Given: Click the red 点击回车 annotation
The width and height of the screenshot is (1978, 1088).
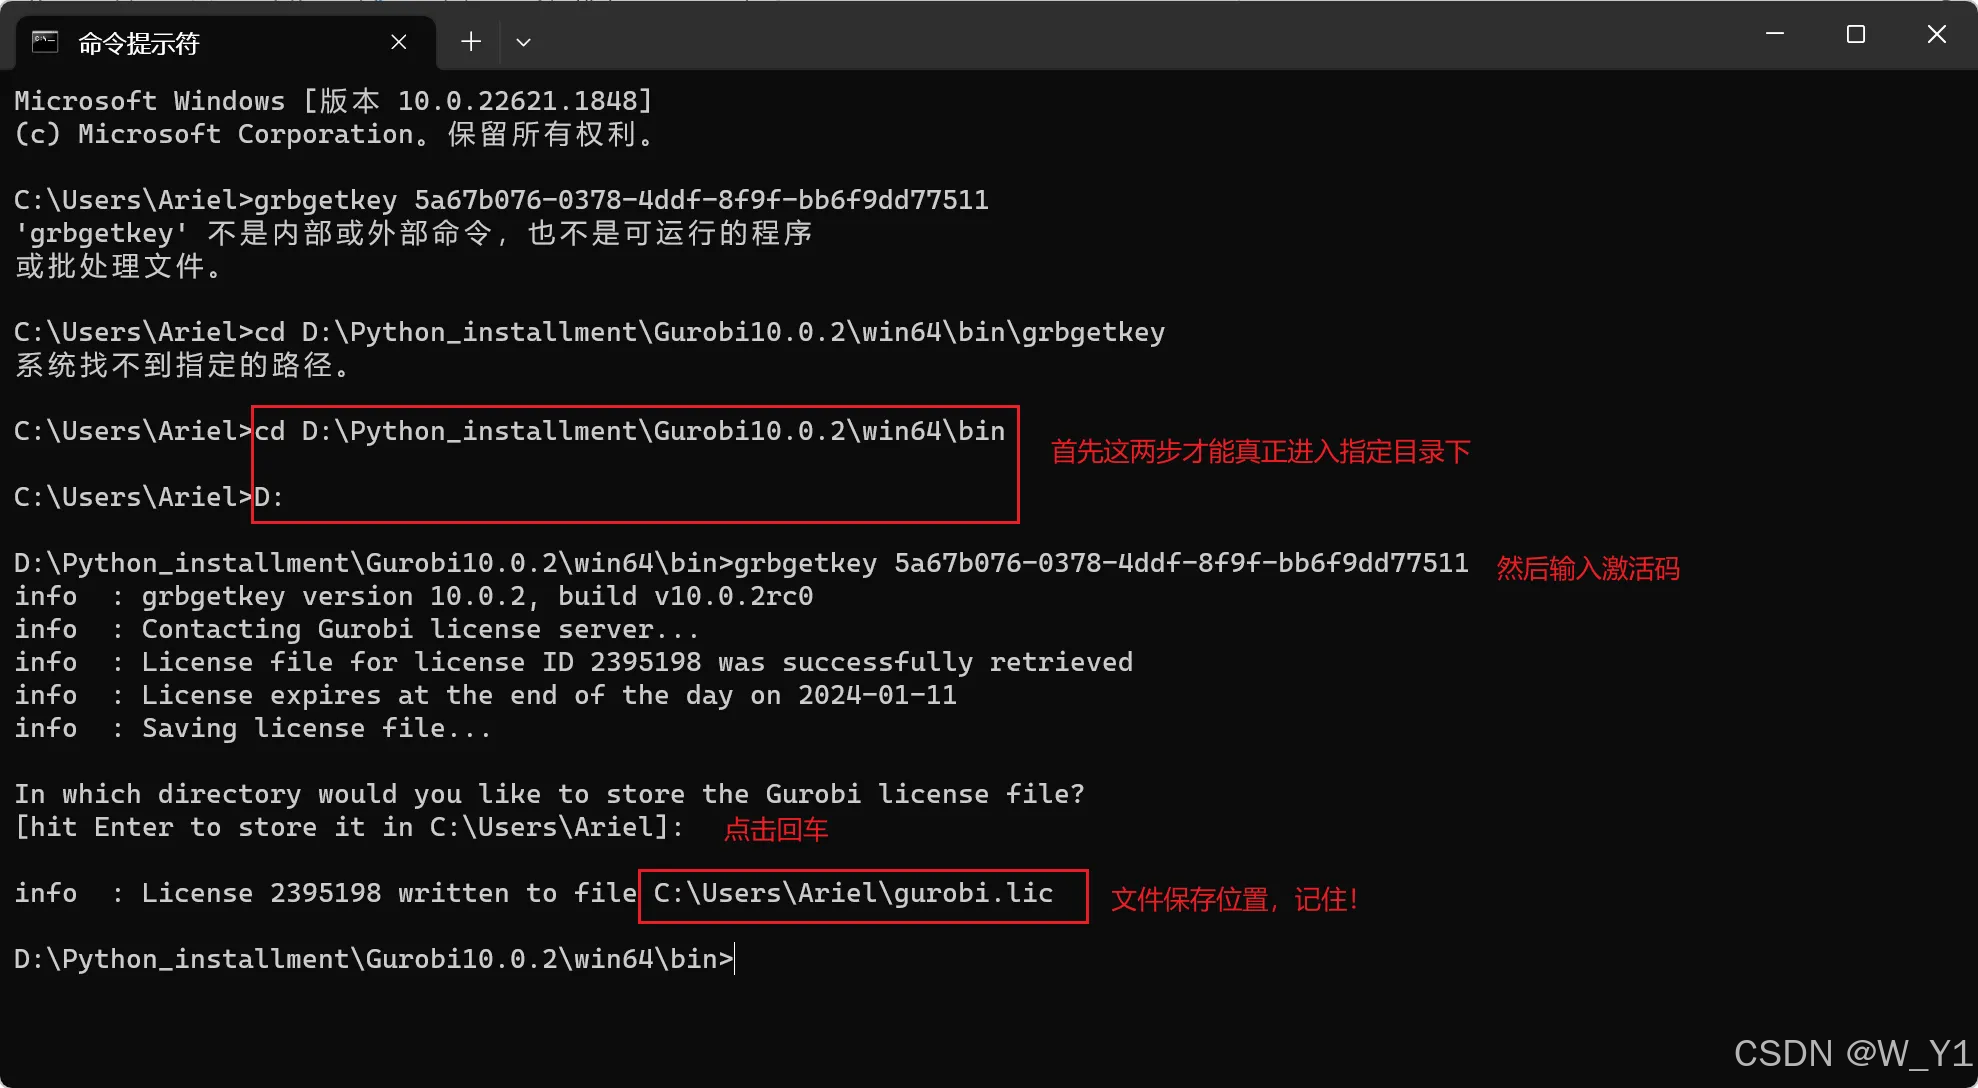Looking at the screenshot, I should pos(775,829).
